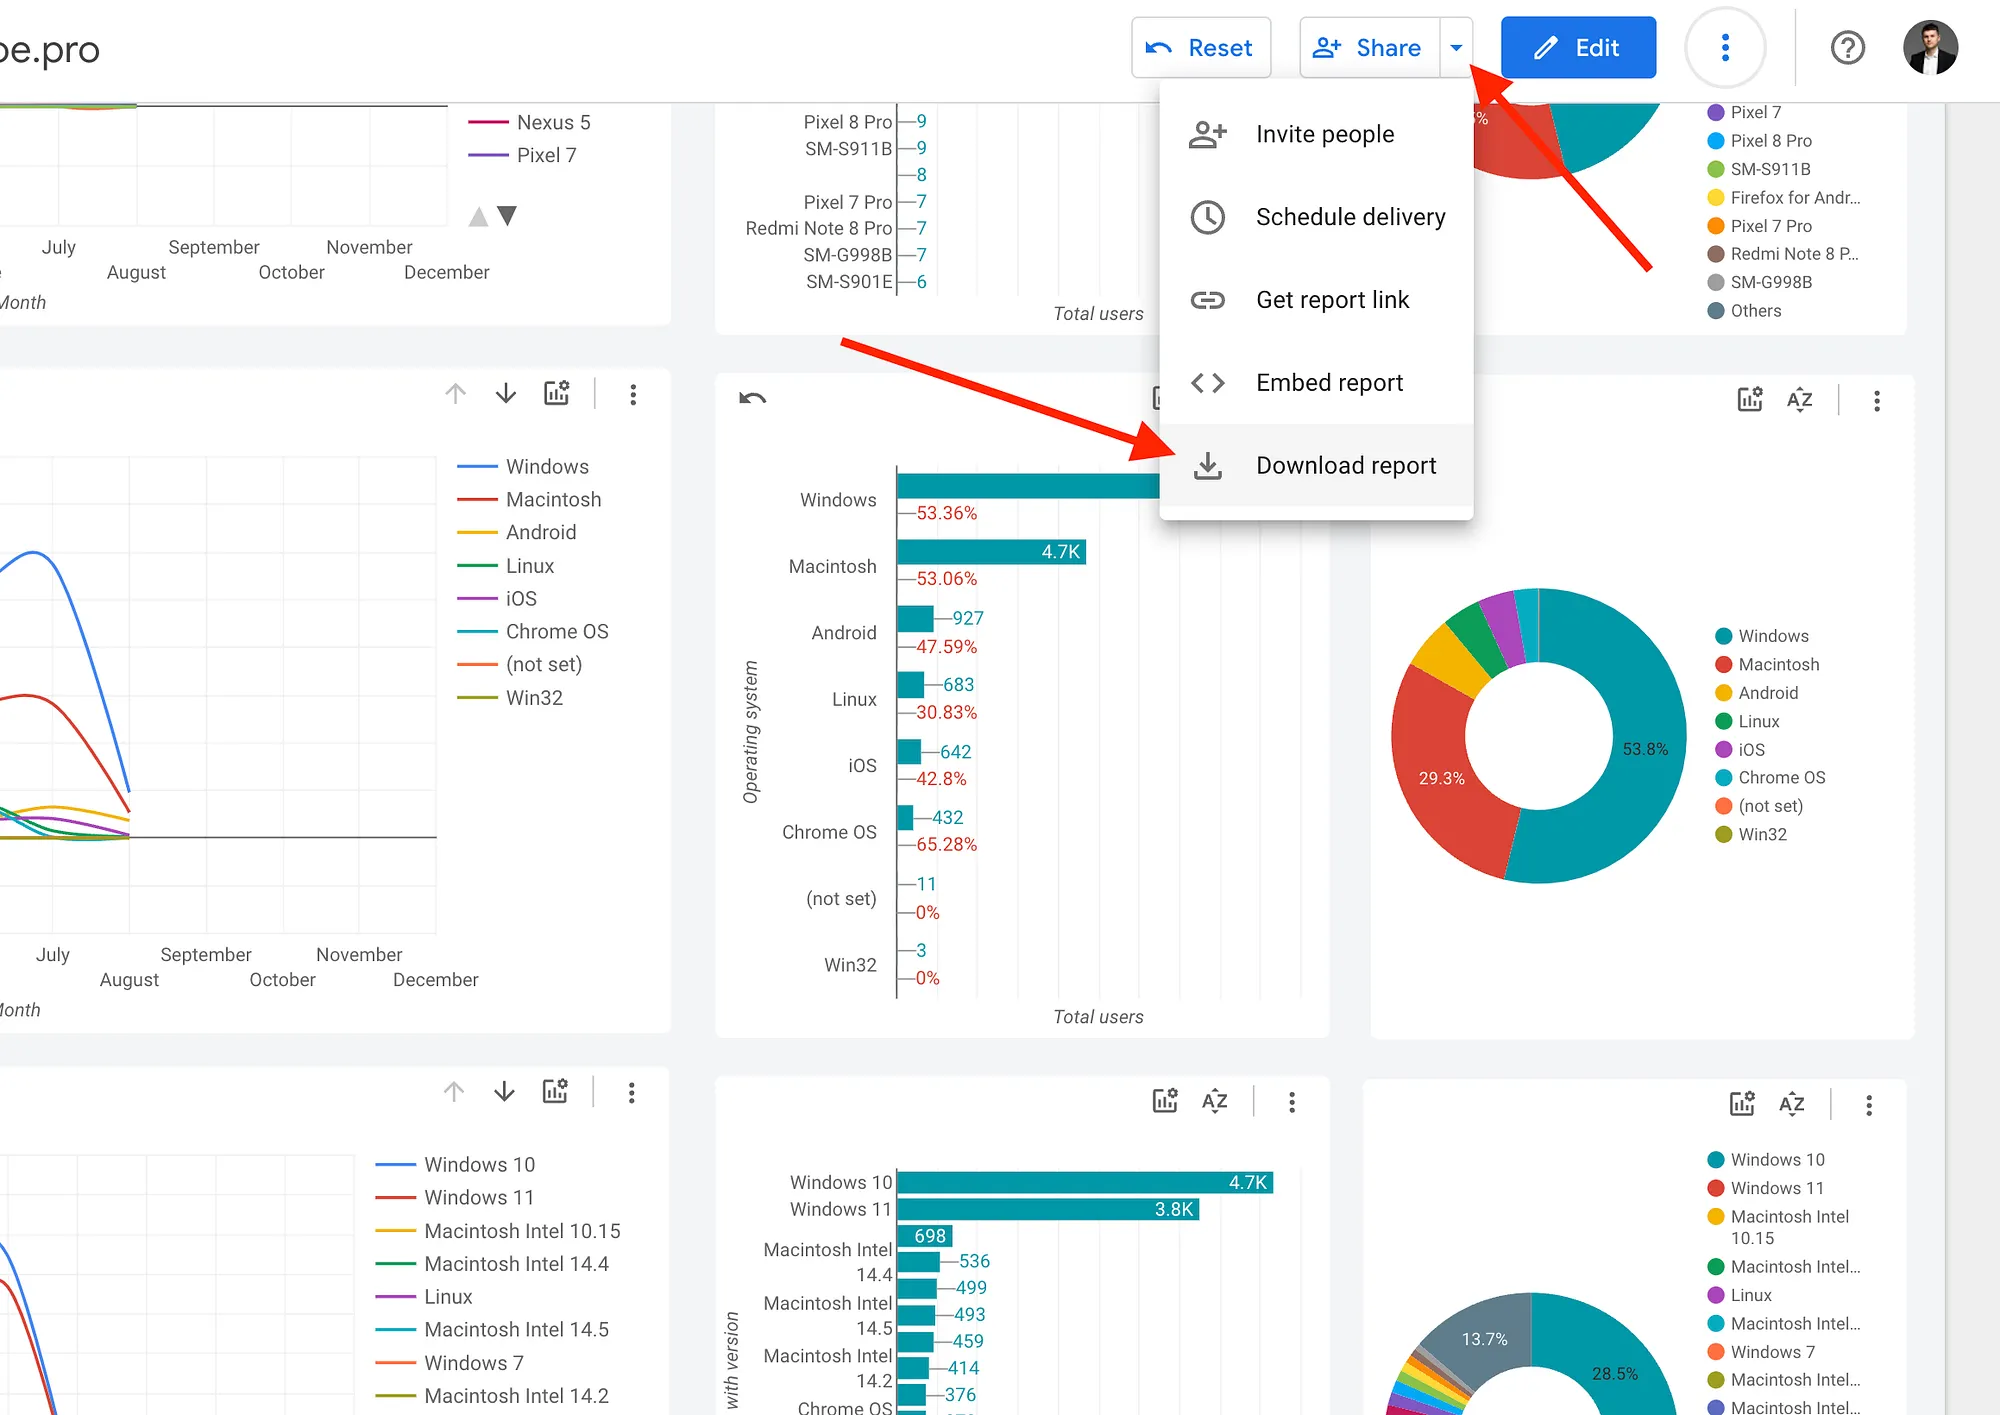This screenshot has width=2000, height=1415.
Task: Click the Edit button
Action: [1578, 48]
